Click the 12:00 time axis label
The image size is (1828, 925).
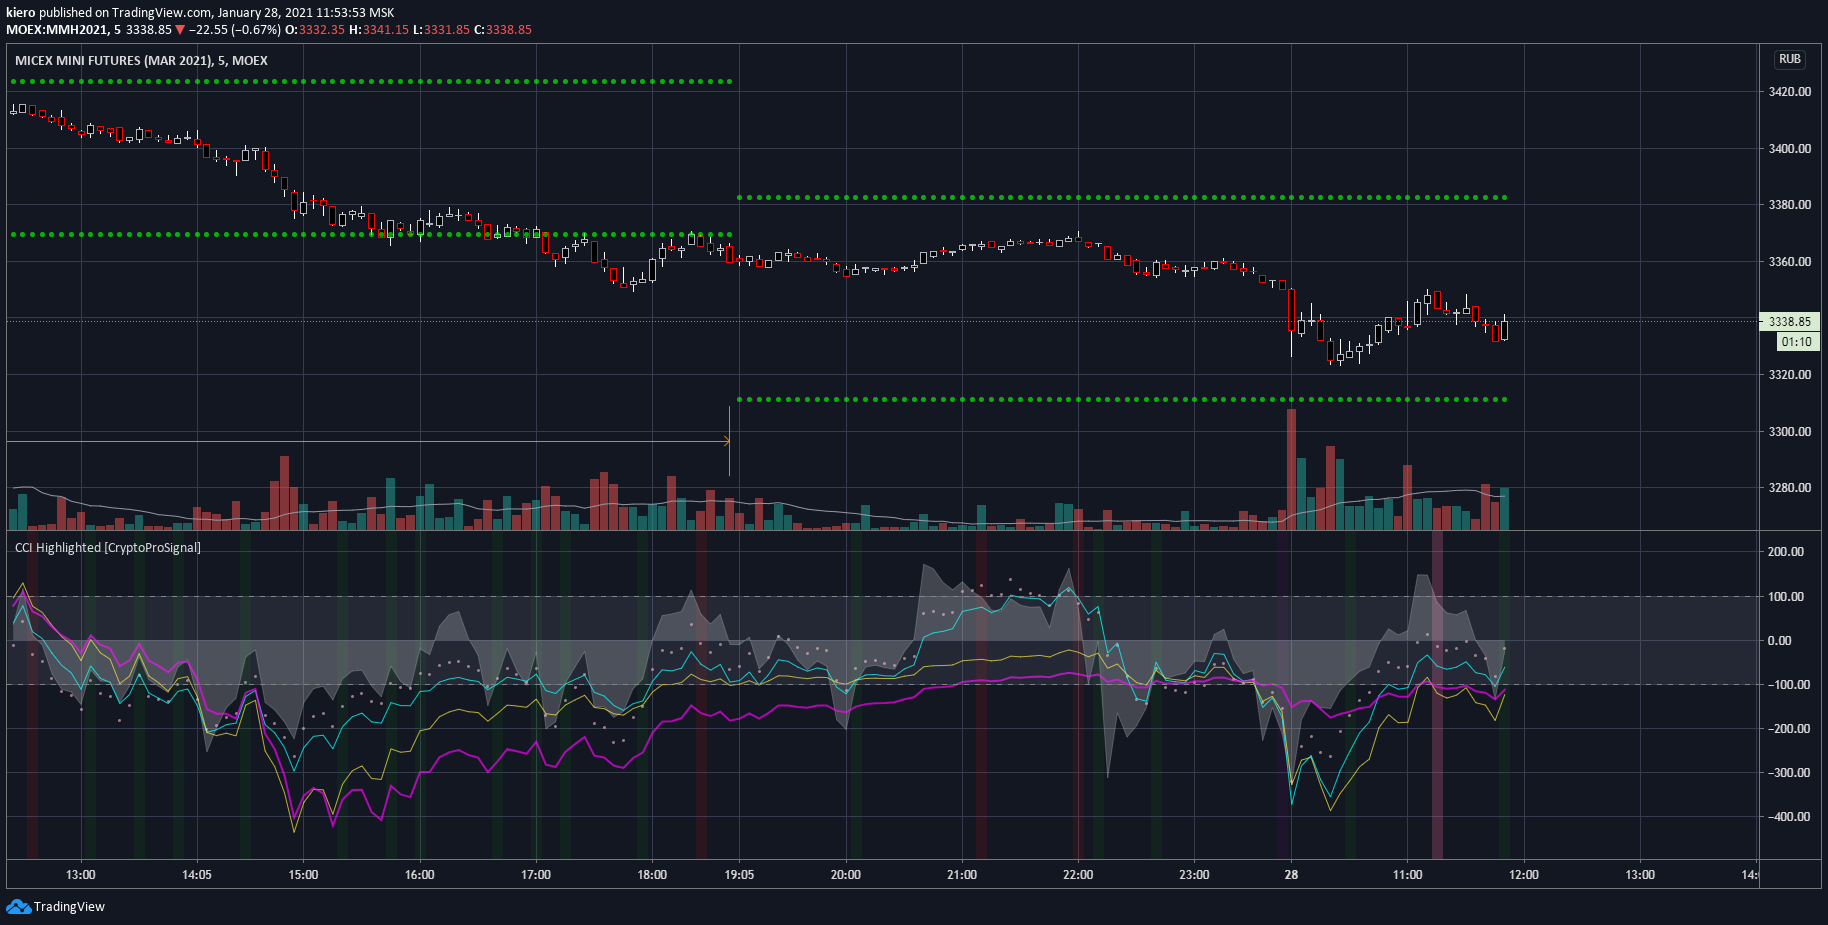1524,875
